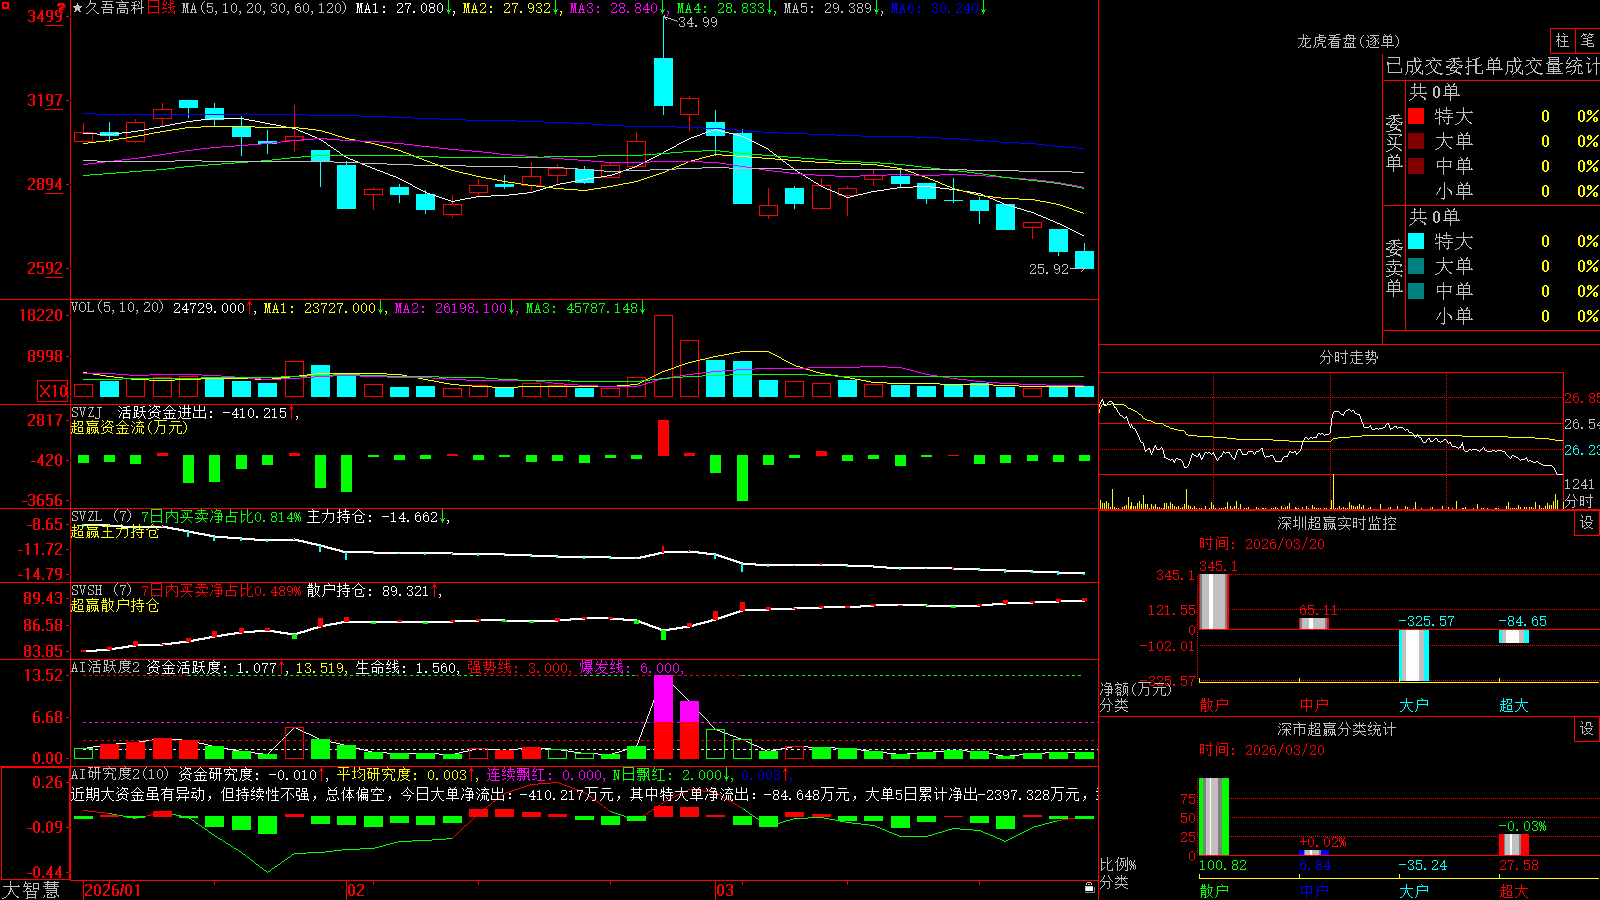Click the SVZL (7) indicator name
This screenshot has width=1600, height=900.
[101, 517]
